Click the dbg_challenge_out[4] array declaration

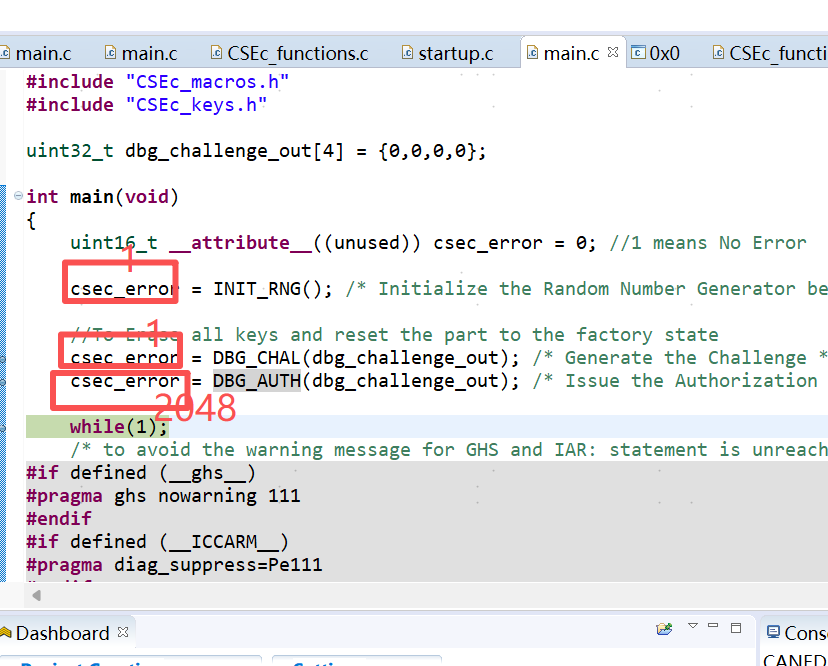click(x=234, y=151)
